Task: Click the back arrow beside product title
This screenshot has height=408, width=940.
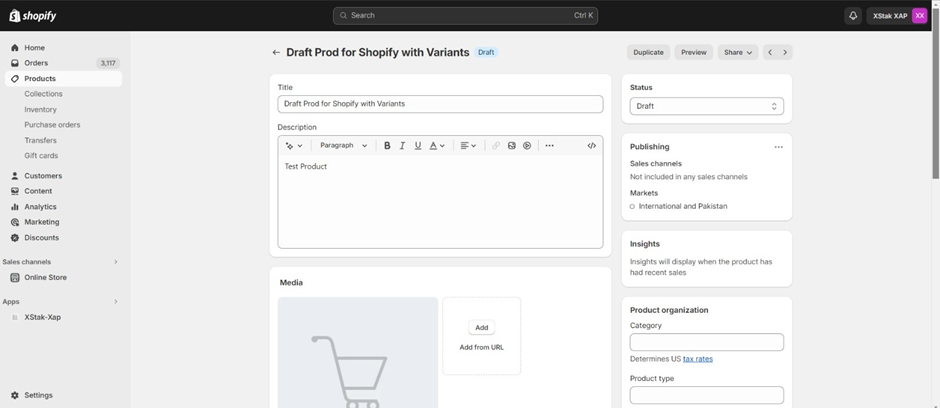Action: (276, 53)
